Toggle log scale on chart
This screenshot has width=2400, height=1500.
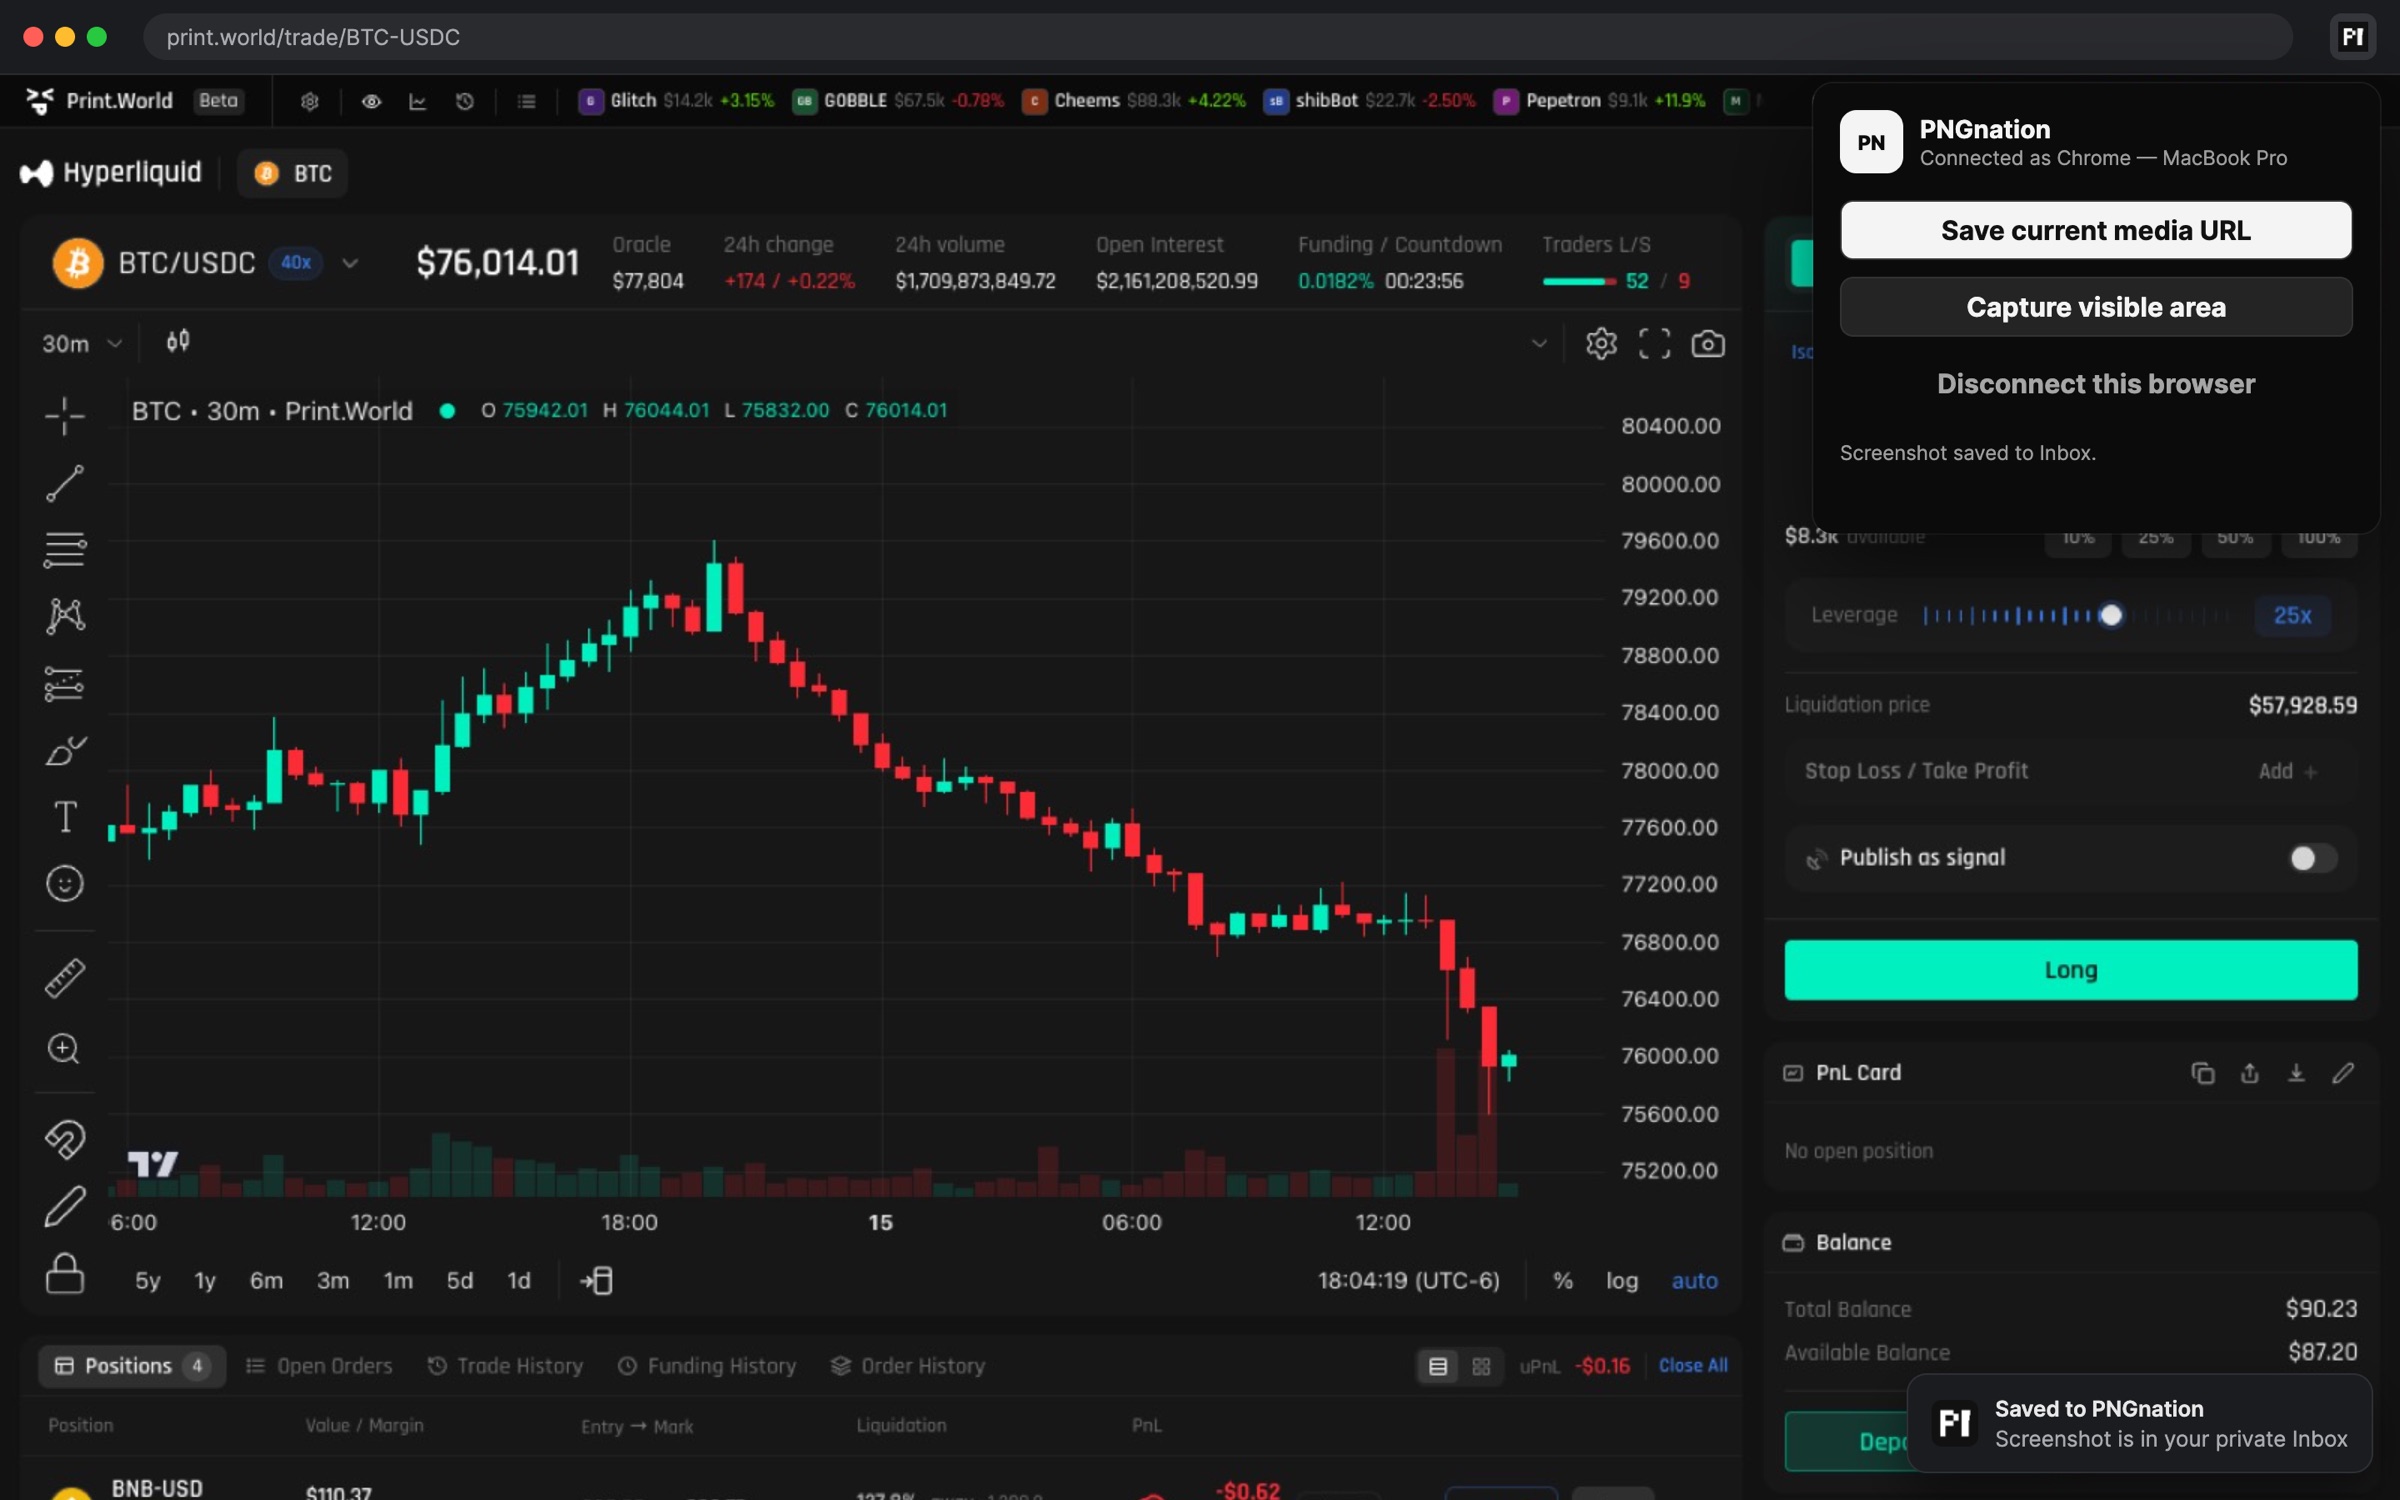coord(1622,1281)
